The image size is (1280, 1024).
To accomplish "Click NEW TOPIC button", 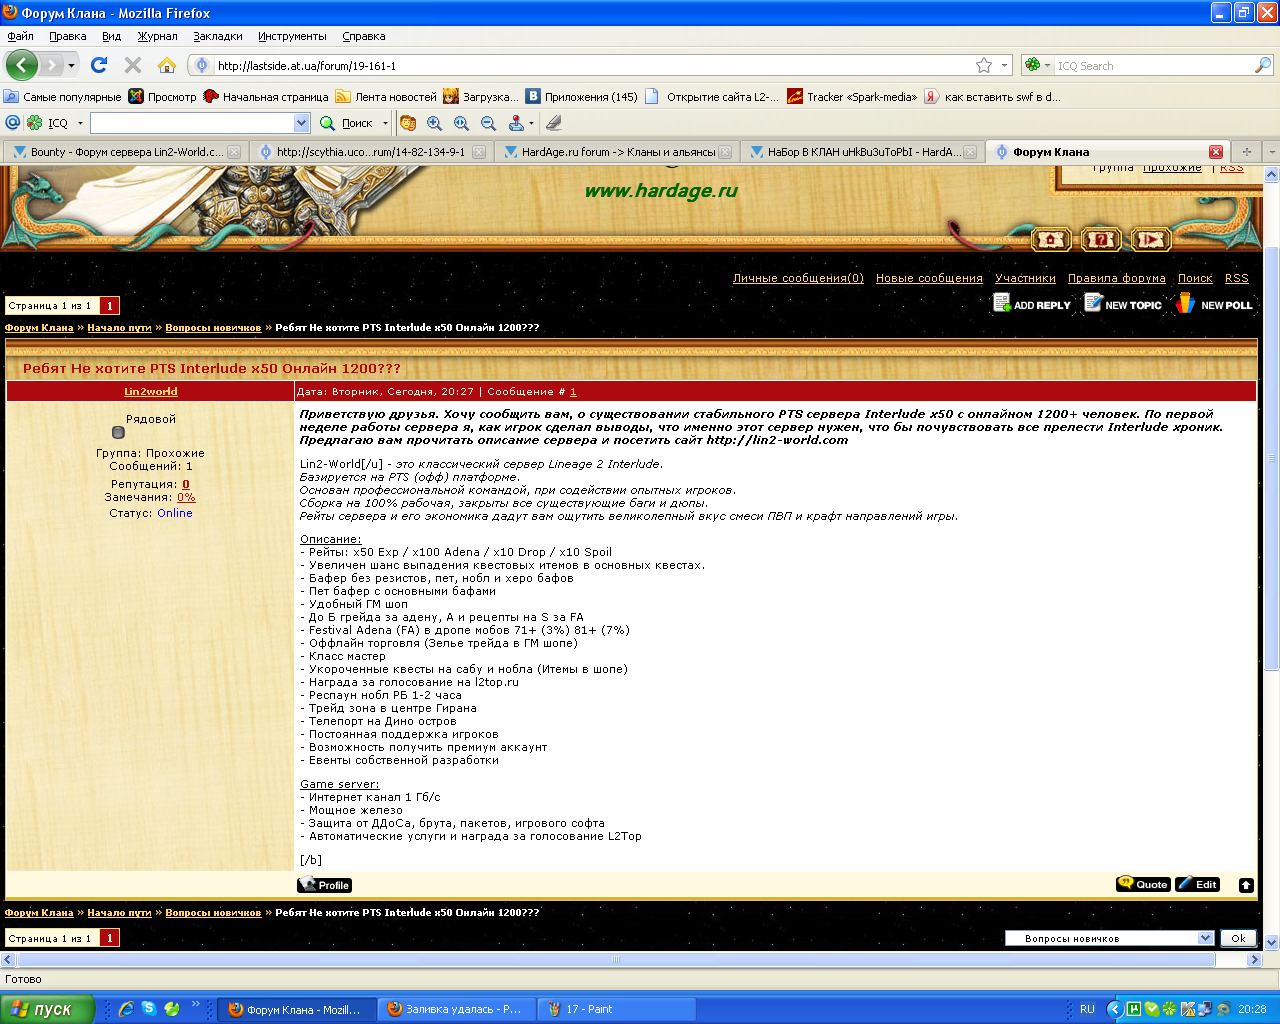I will (1123, 304).
